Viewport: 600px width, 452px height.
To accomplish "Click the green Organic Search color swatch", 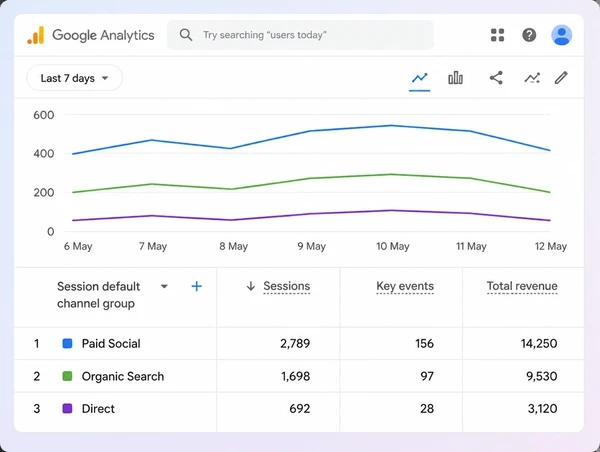I will pyautogui.click(x=67, y=376).
